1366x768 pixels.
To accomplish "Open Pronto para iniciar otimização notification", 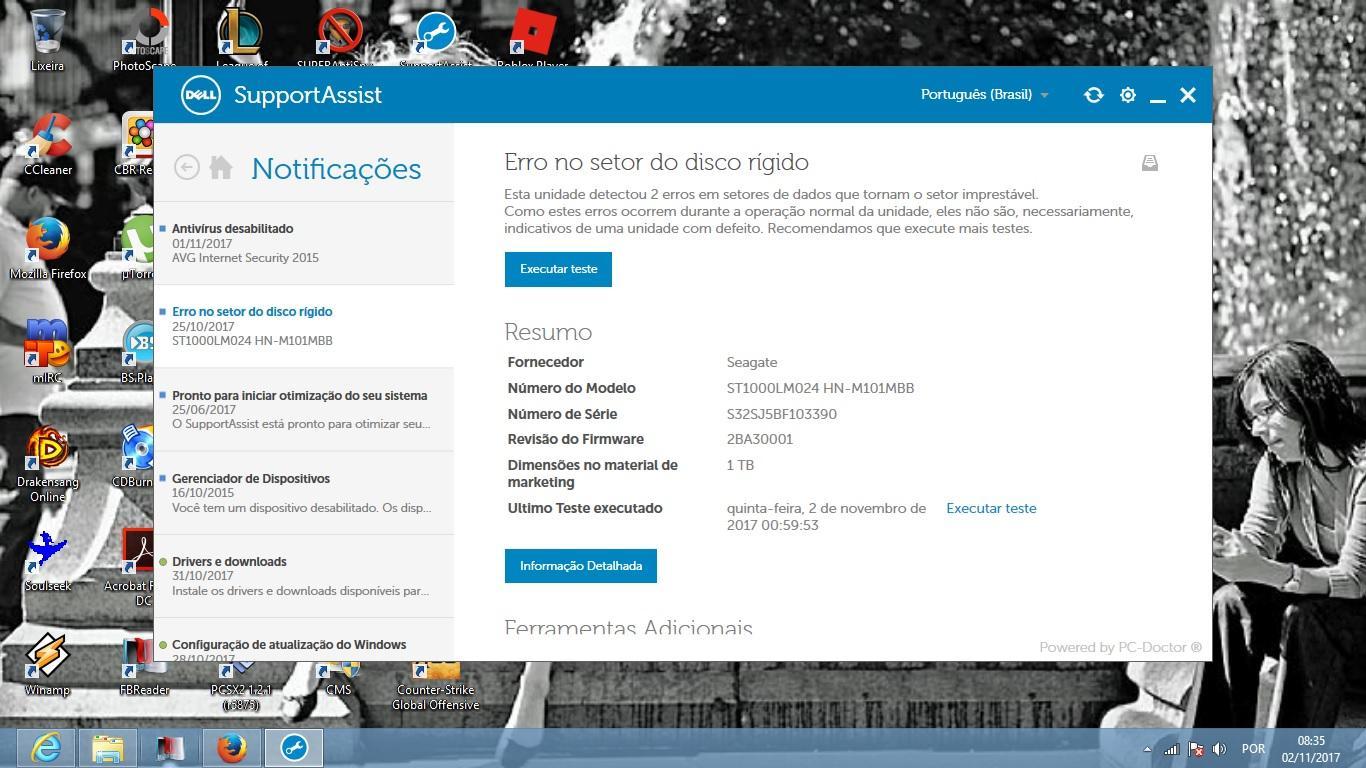I will click(304, 410).
